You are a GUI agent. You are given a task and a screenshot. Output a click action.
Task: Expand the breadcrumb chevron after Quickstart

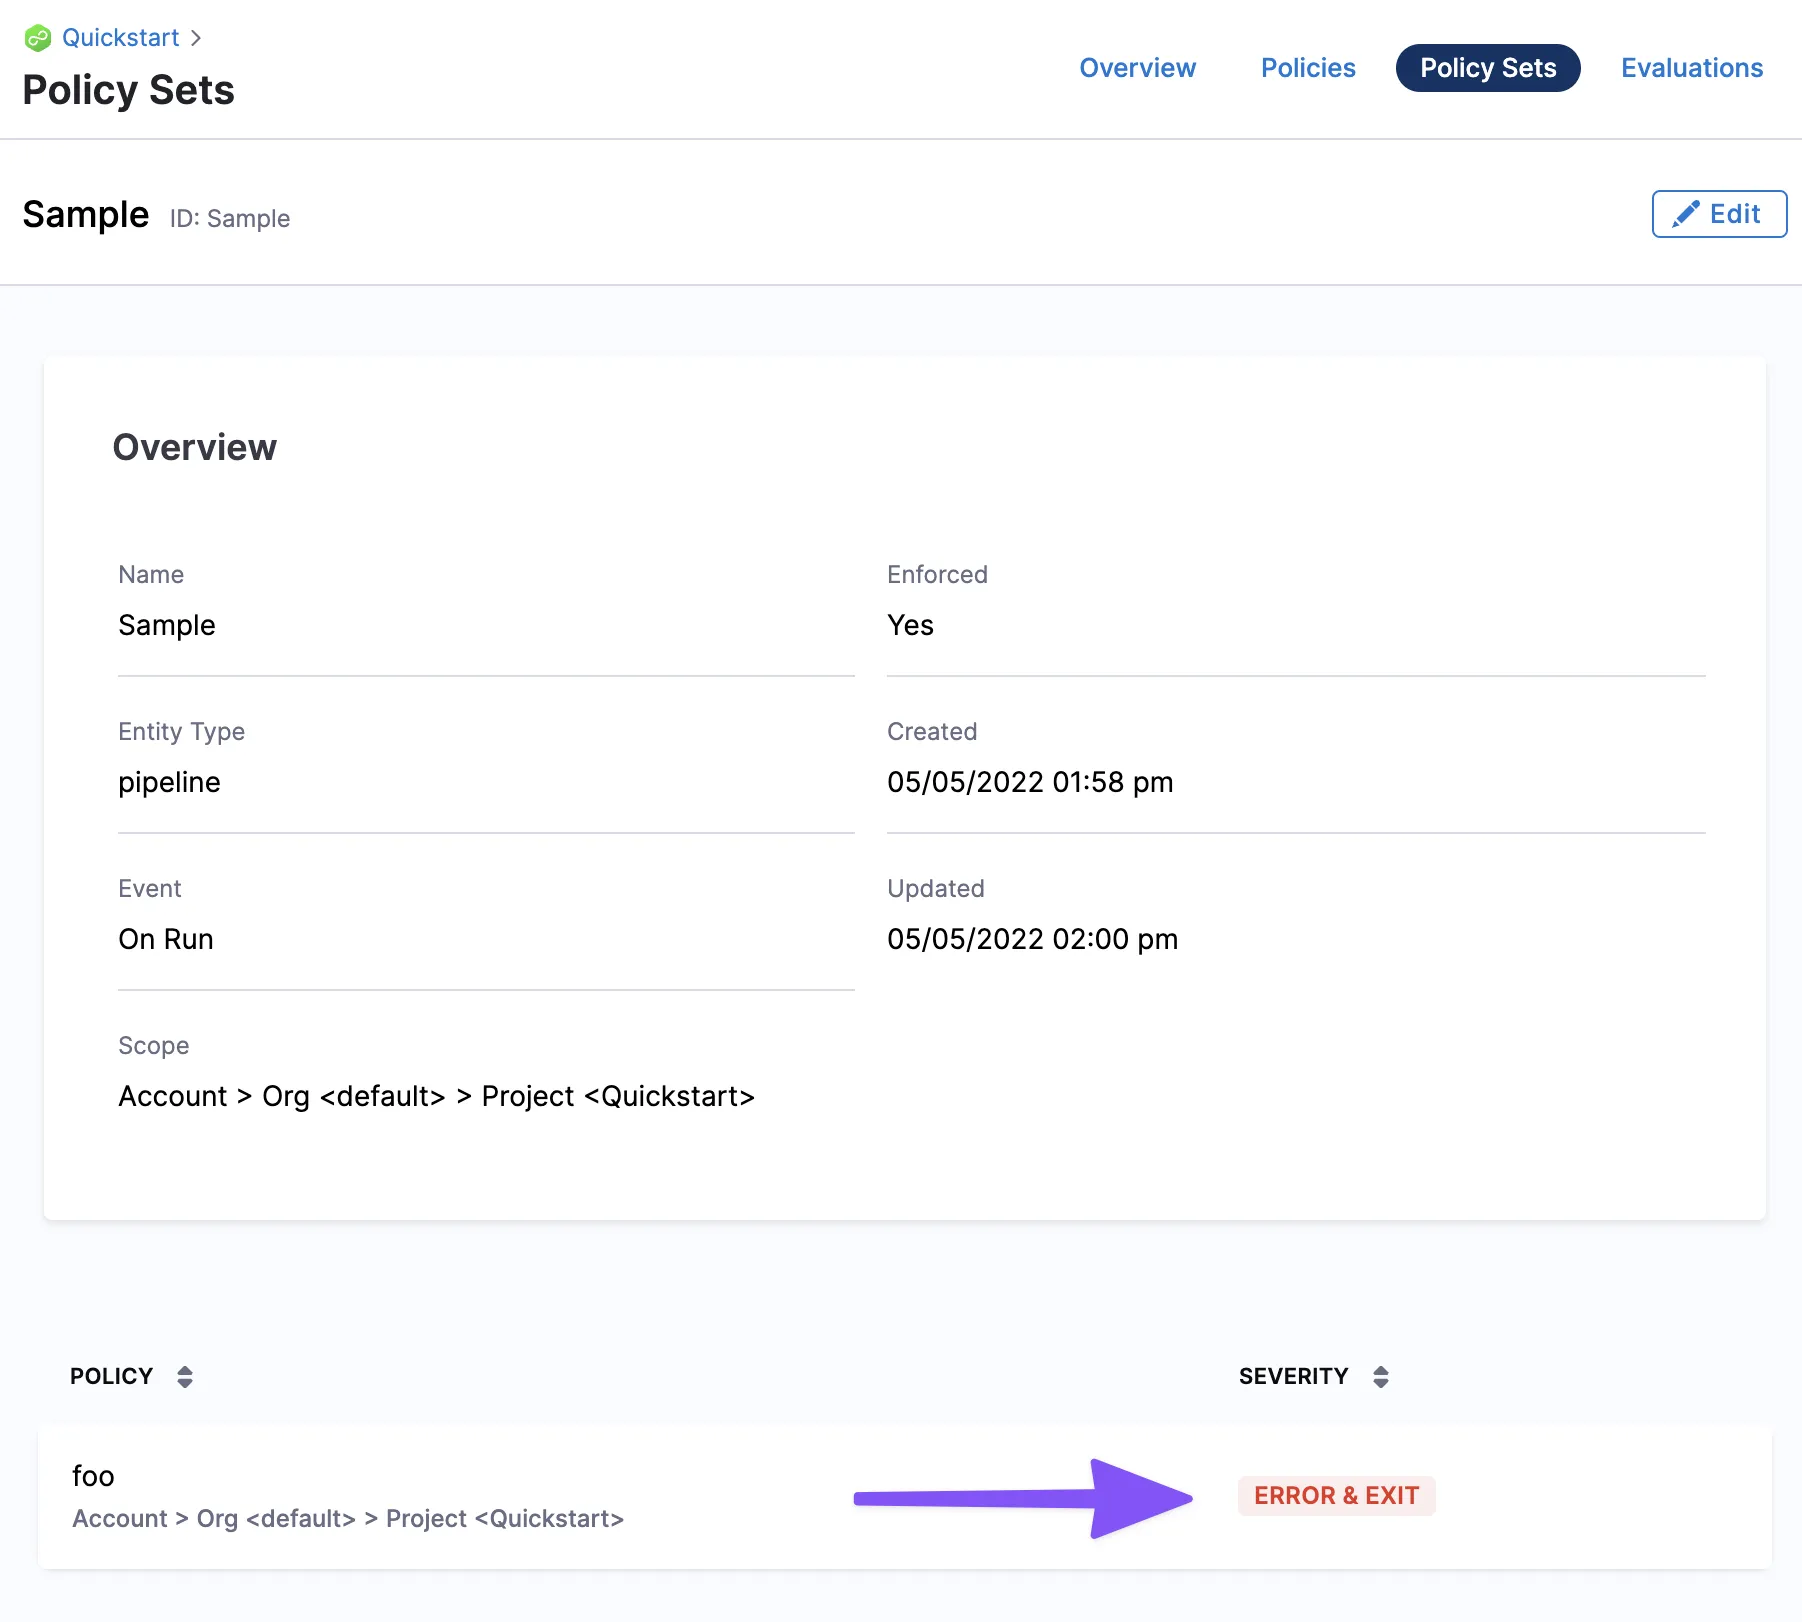[x=196, y=37]
